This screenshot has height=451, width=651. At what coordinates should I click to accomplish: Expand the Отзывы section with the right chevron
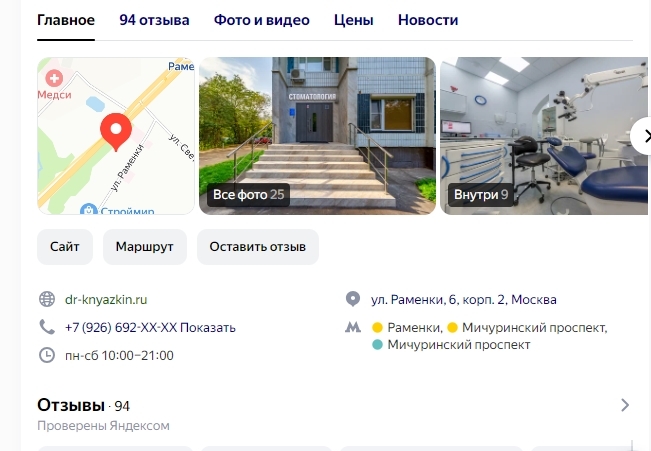tap(625, 405)
